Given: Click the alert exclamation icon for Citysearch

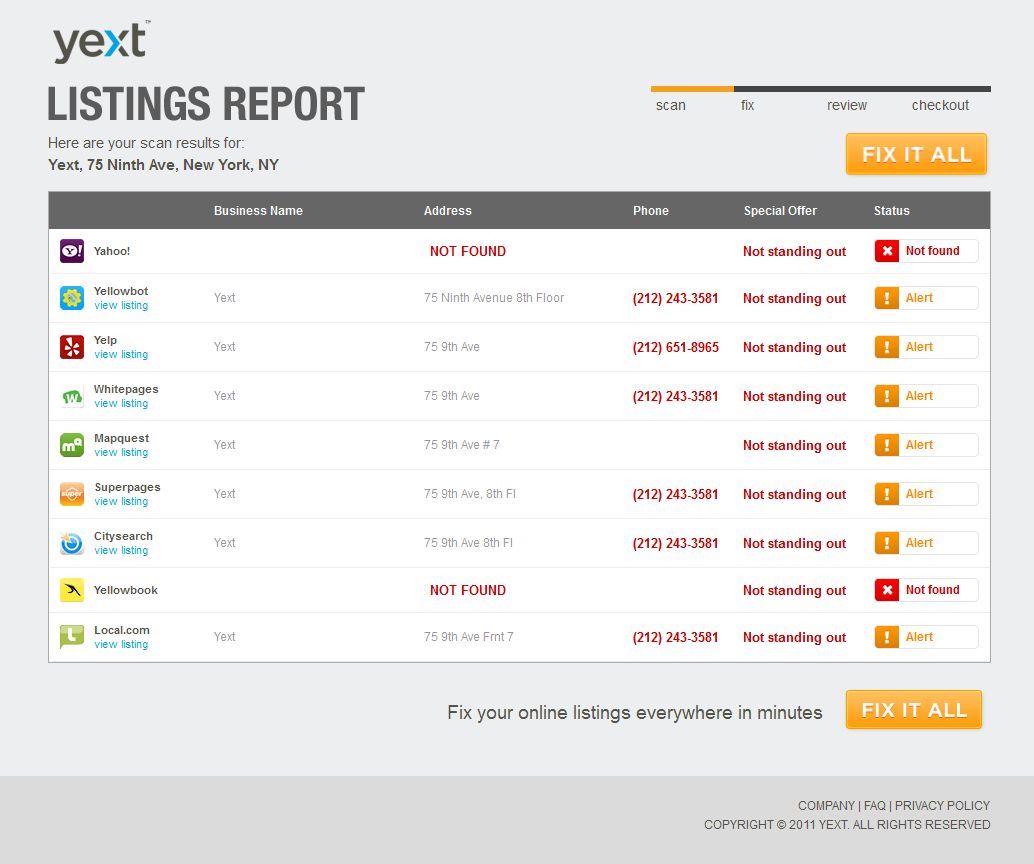Looking at the screenshot, I should pos(887,543).
